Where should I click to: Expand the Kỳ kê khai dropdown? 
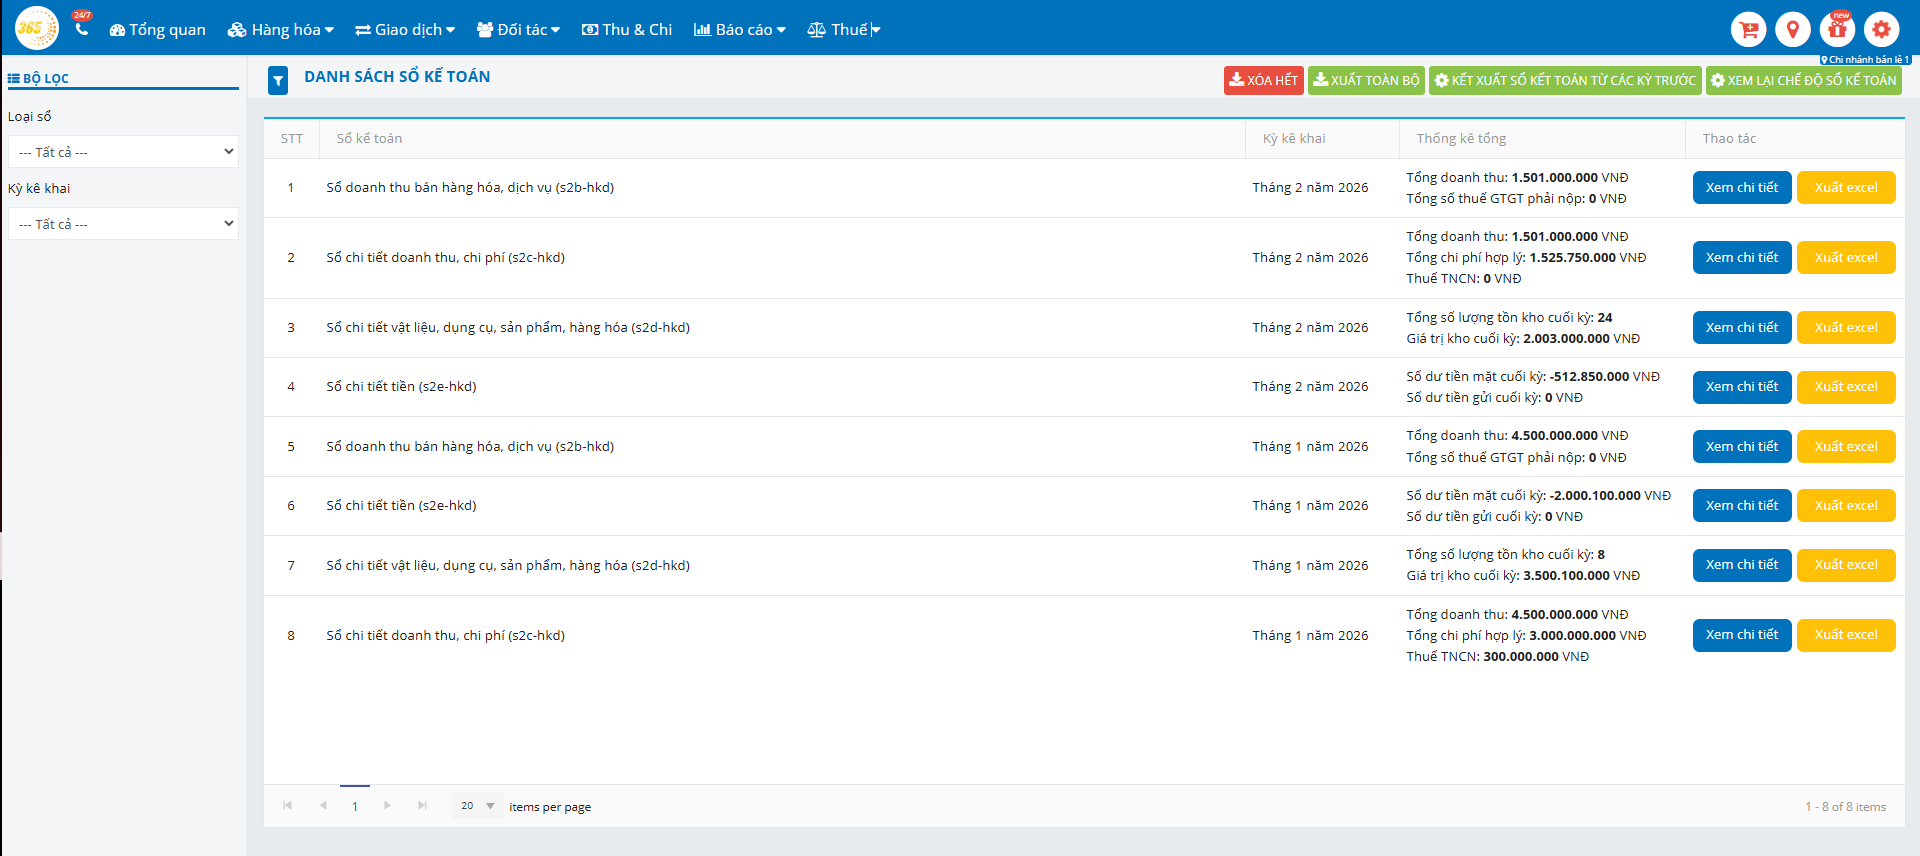click(x=123, y=224)
